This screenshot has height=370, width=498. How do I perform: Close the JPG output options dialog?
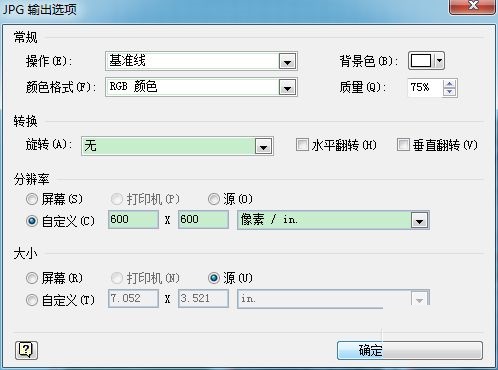coord(473,6)
